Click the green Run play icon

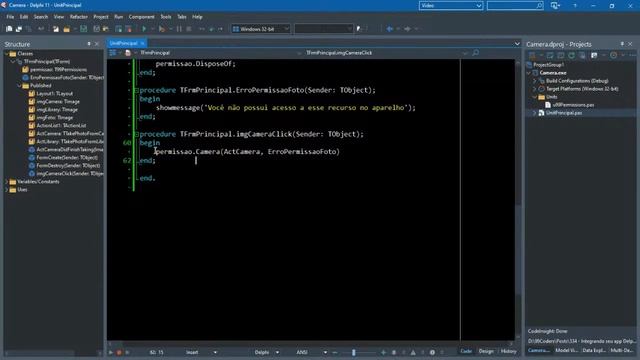pos(144,29)
